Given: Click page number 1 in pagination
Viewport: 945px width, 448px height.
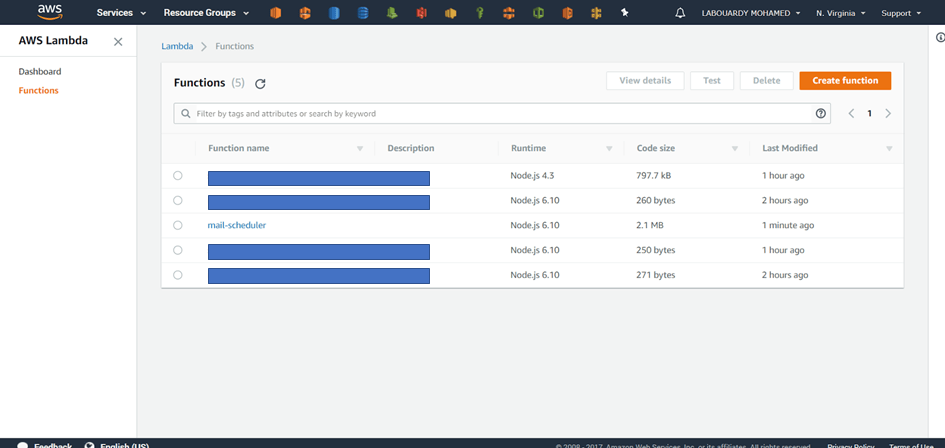Looking at the screenshot, I should [869, 113].
